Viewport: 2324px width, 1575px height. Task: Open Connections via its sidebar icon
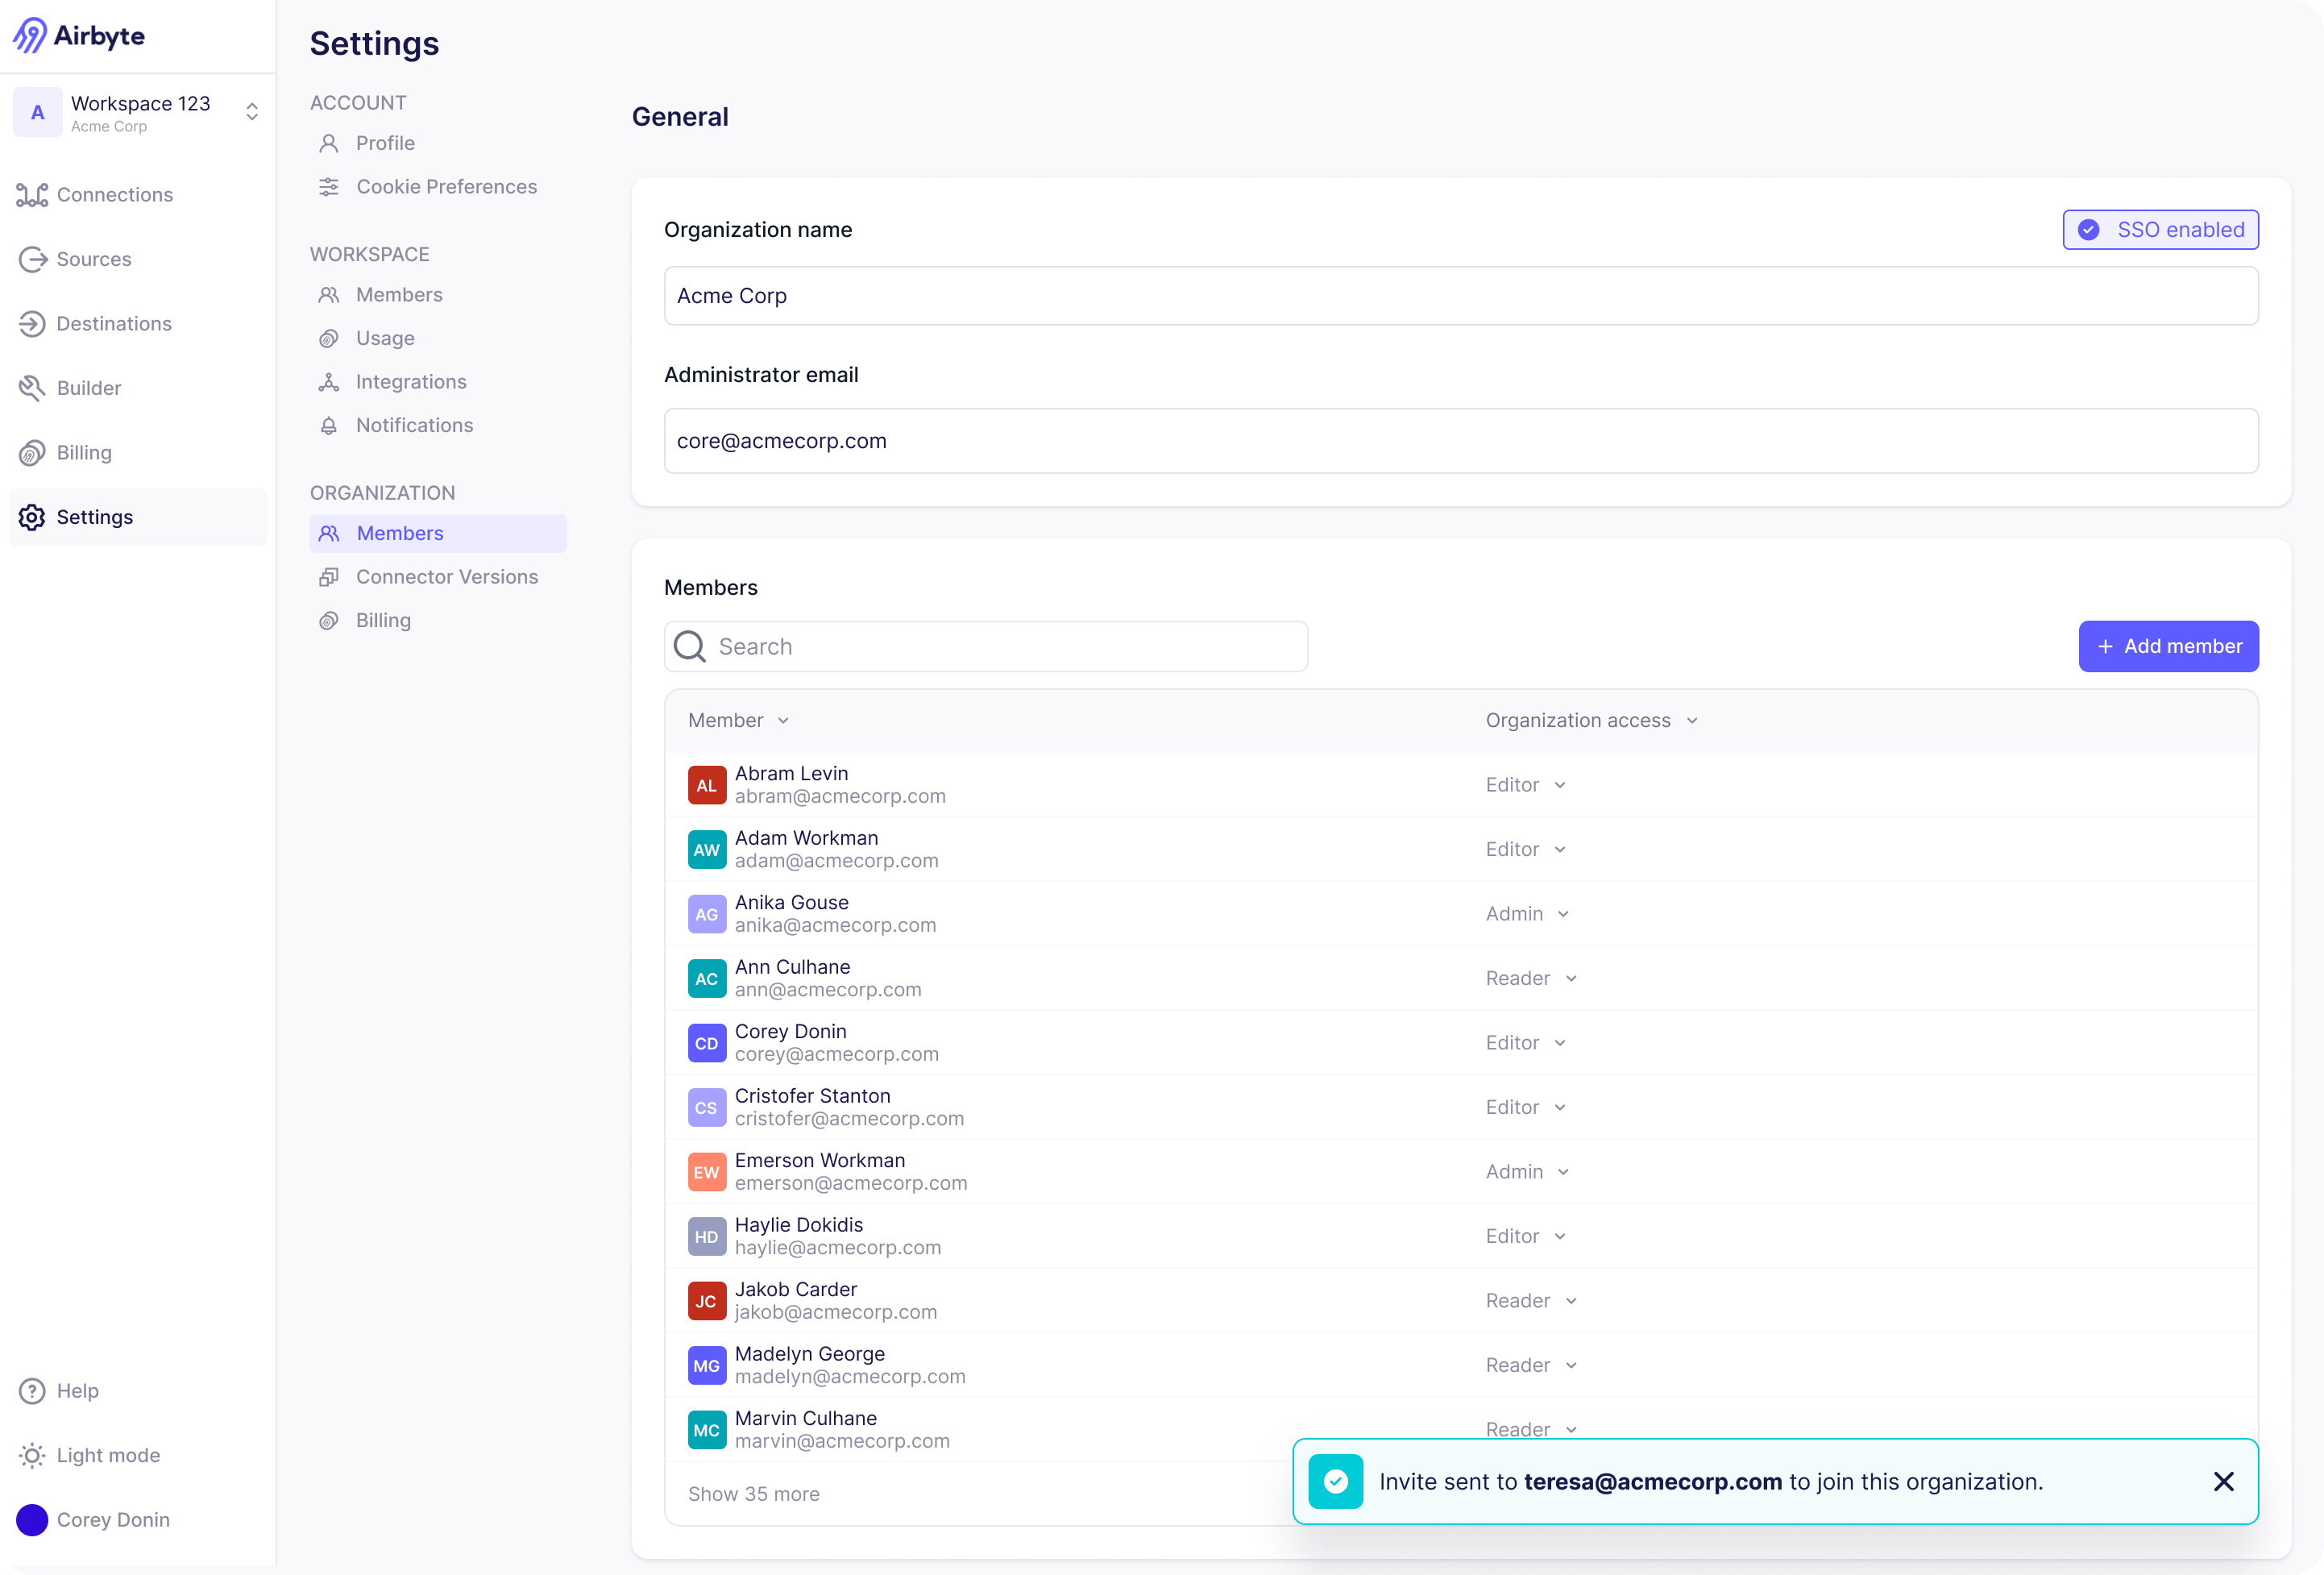pyautogui.click(x=32, y=195)
